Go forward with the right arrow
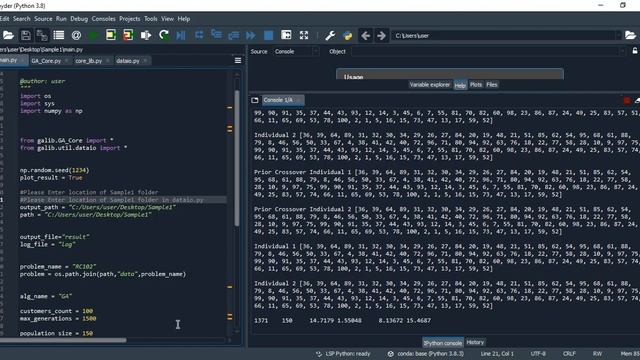 [x=381, y=36]
